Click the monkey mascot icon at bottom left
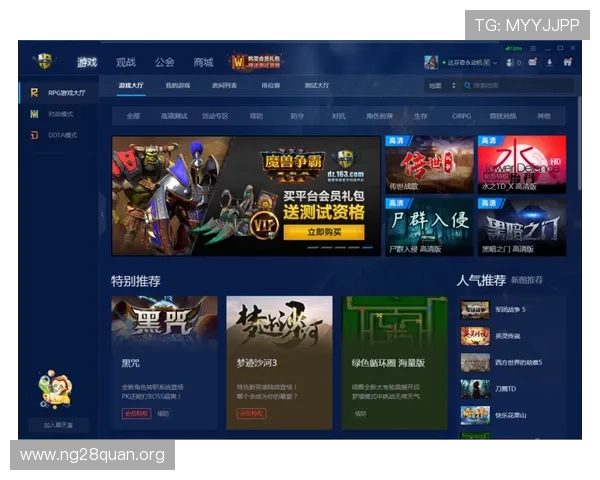 [52, 391]
